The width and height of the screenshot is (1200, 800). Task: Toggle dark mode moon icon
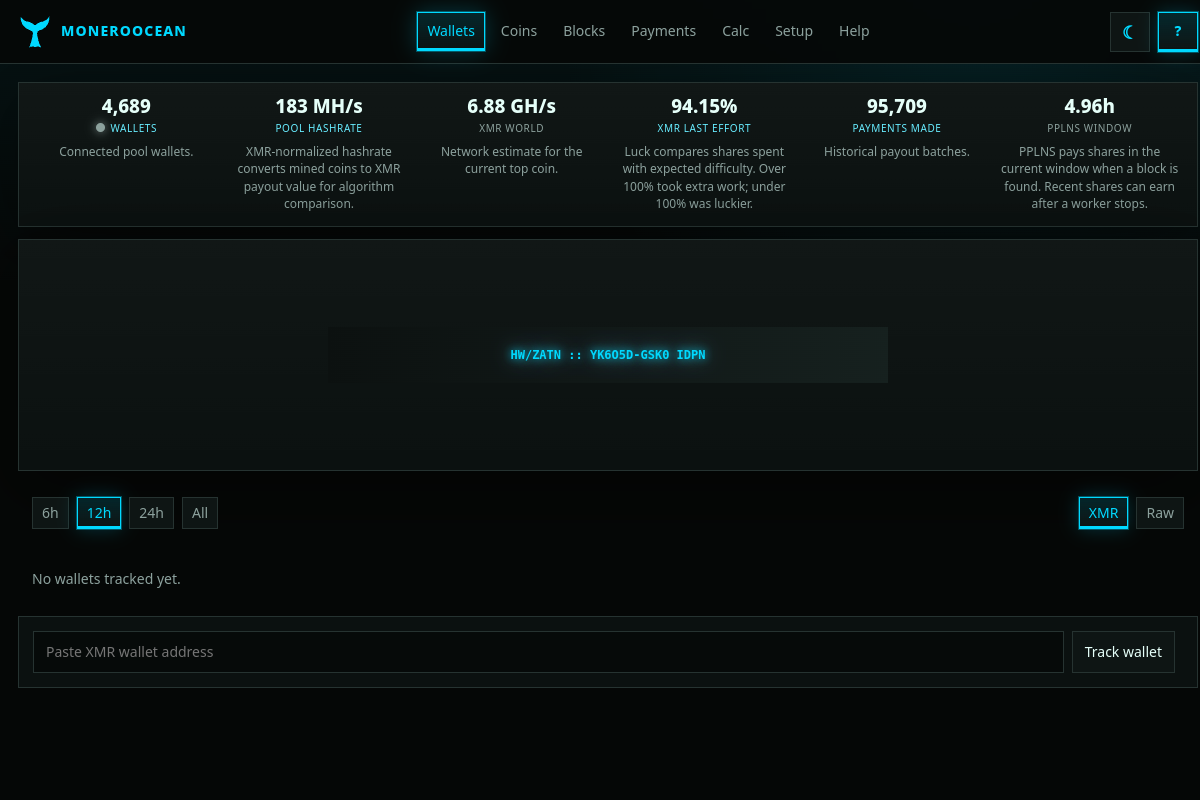click(1130, 32)
